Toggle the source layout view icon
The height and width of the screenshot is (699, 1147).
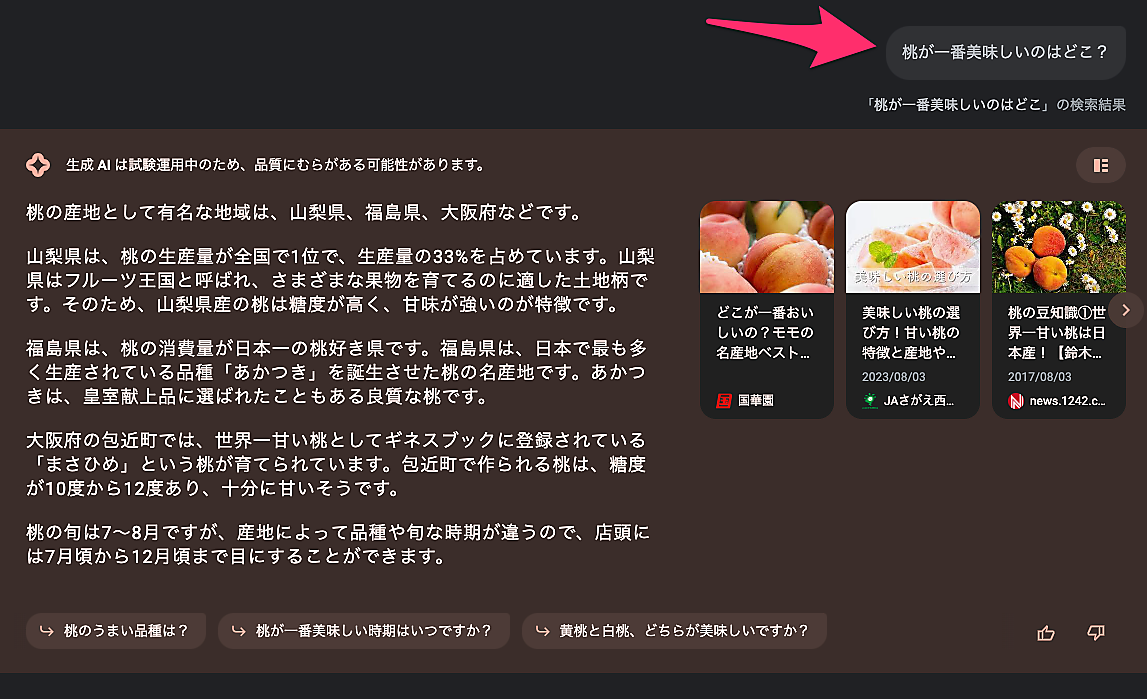[x=1100, y=165]
